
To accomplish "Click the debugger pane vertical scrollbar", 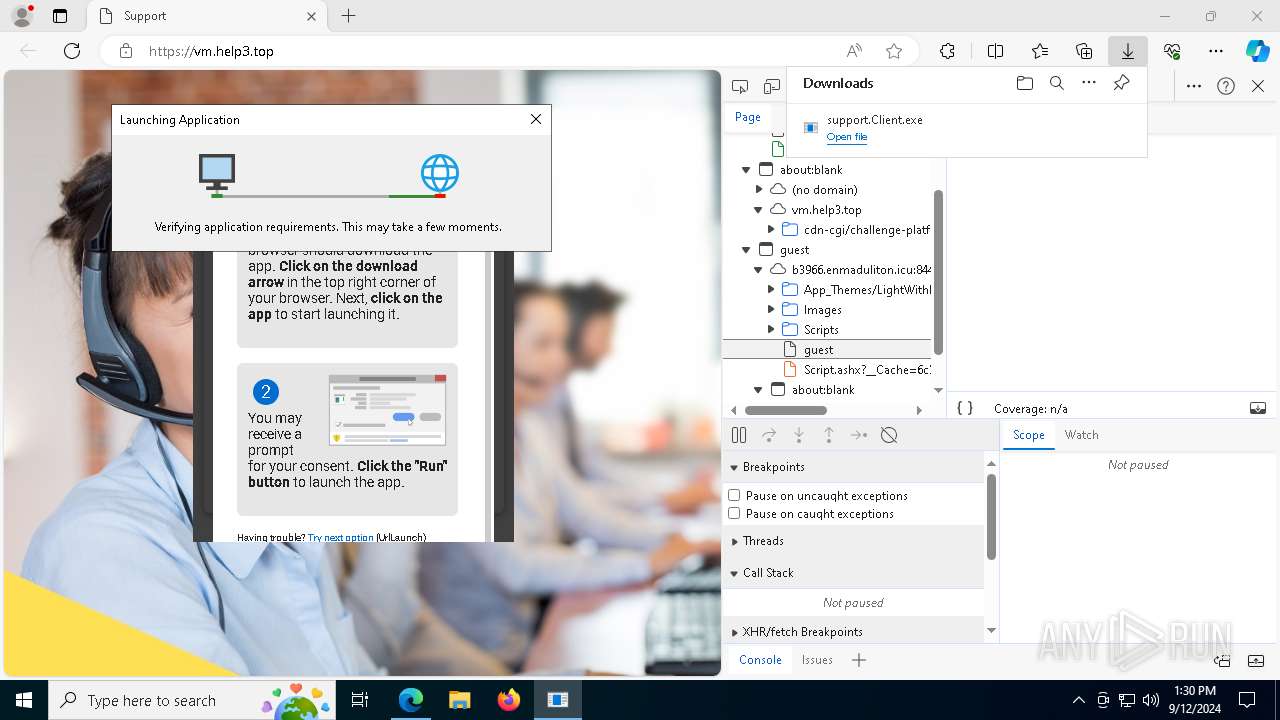I will click(991, 517).
